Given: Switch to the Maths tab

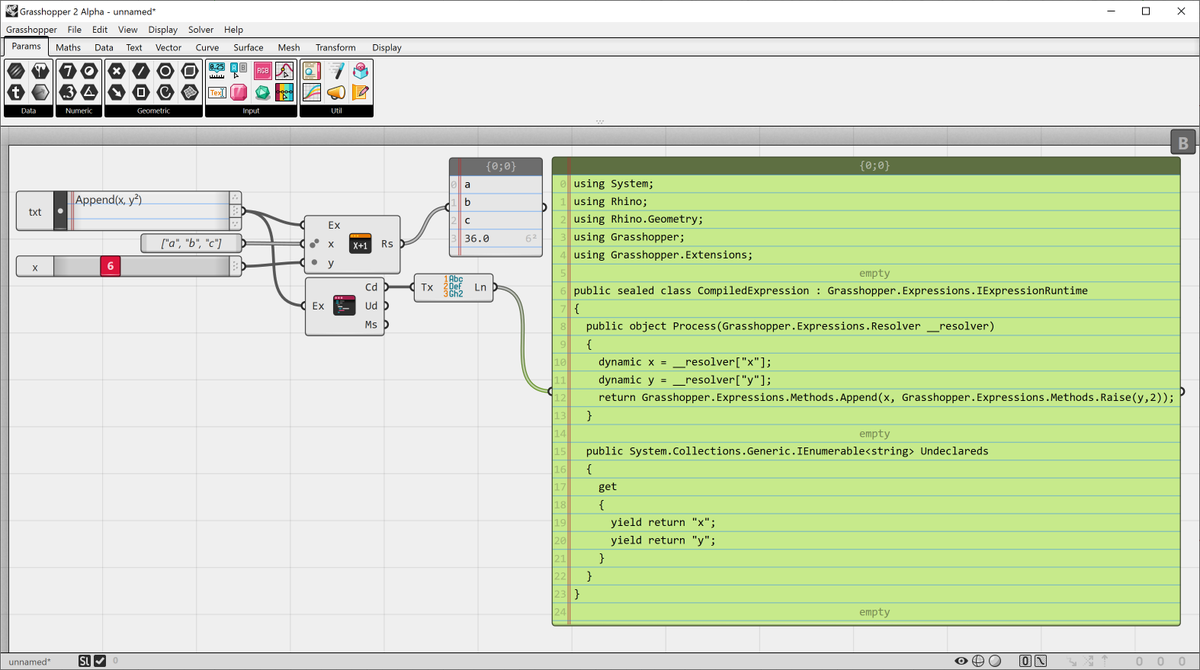Looking at the screenshot, I should click(68, 47).
